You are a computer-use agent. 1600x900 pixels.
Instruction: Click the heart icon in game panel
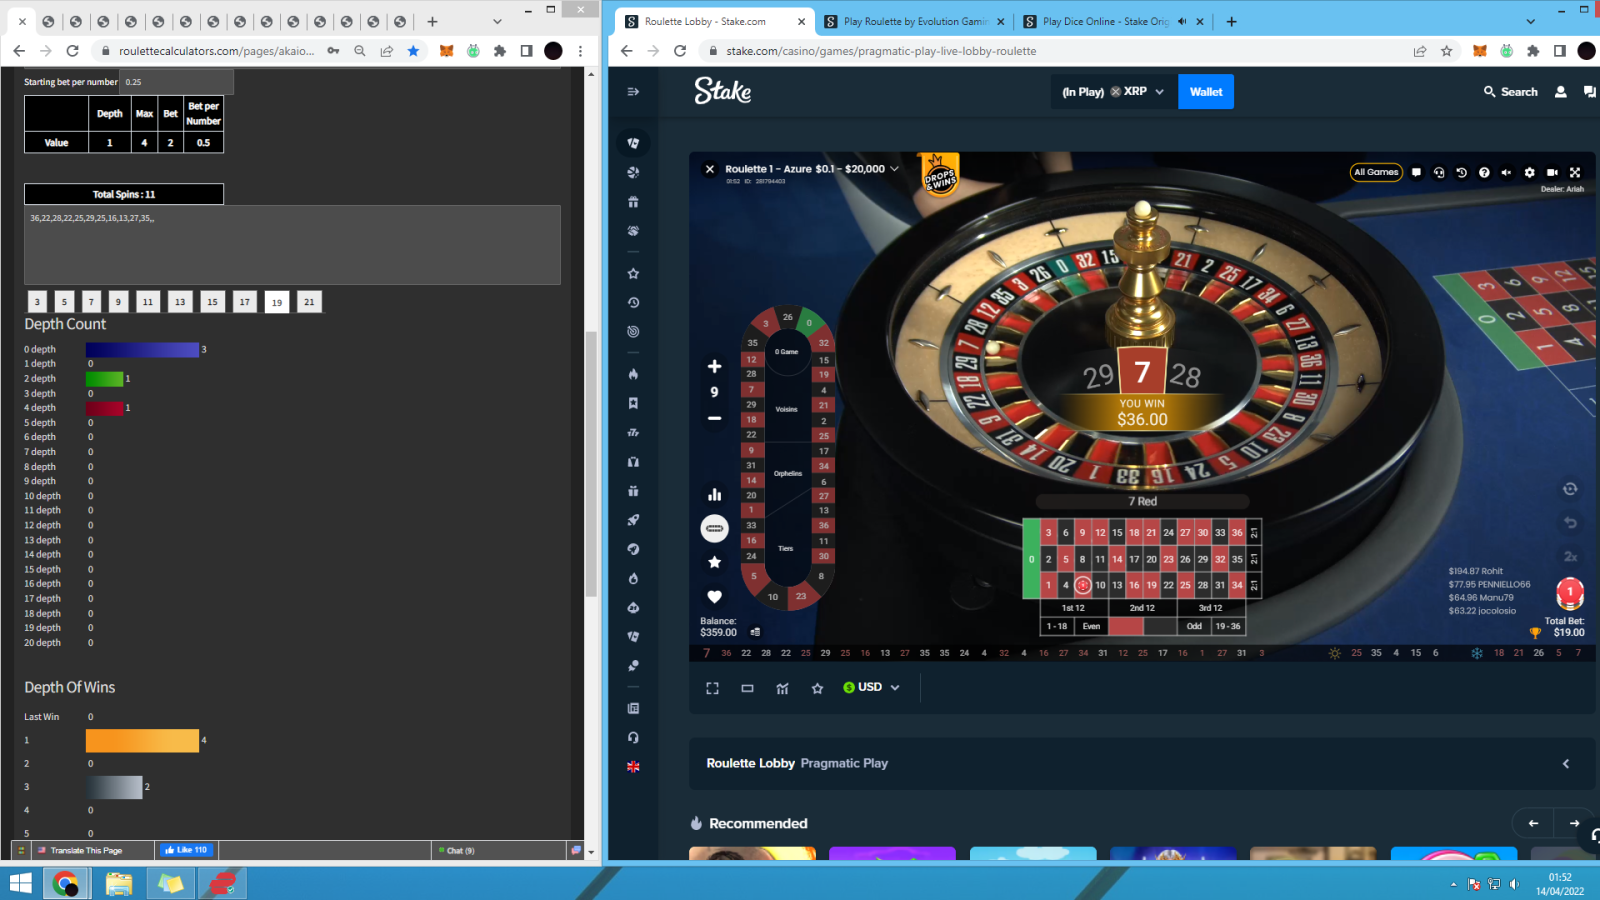tap(714, 597)
